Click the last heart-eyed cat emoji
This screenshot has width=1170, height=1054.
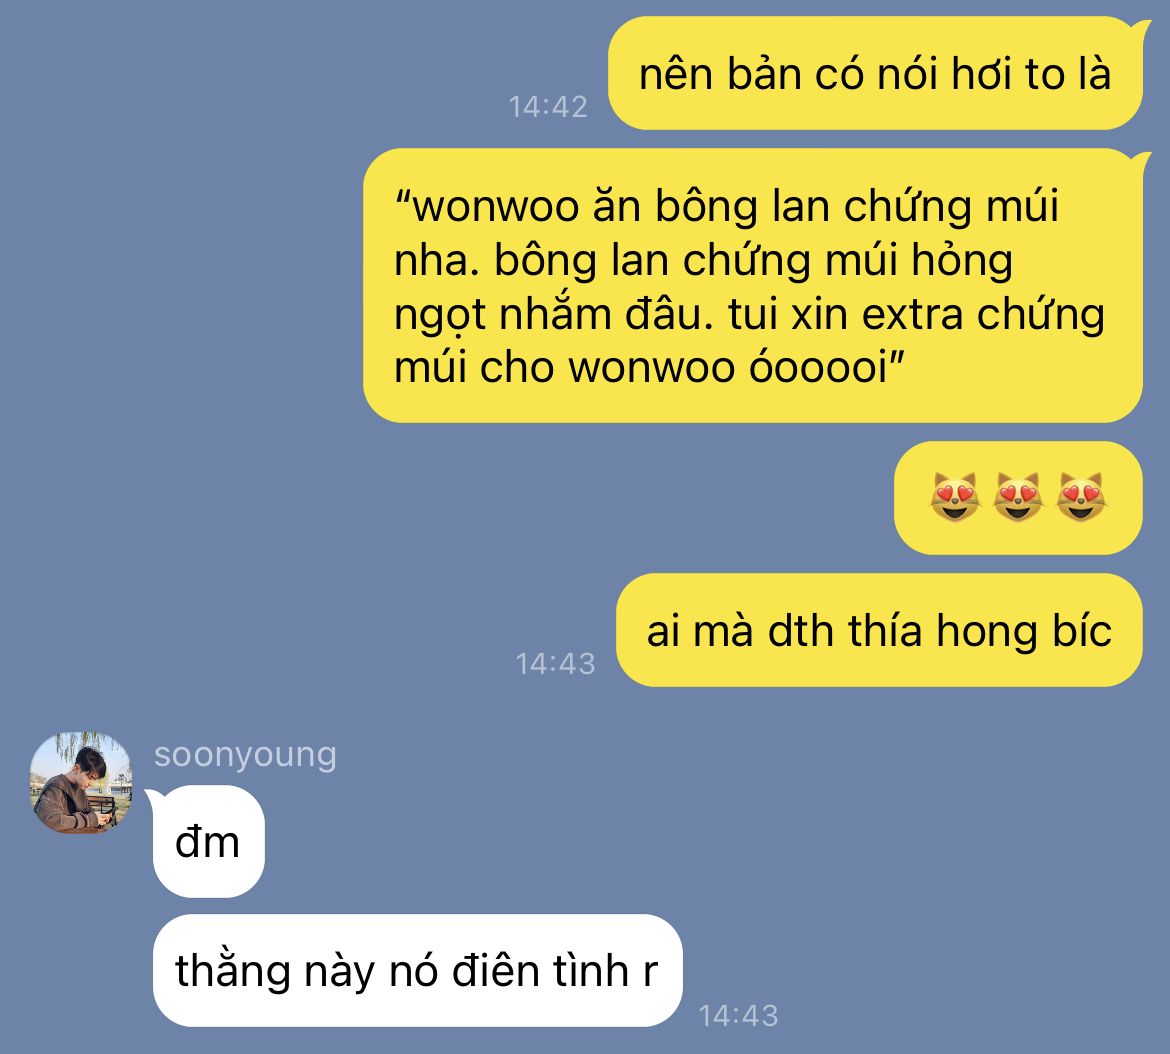(x=1082, y=497)
